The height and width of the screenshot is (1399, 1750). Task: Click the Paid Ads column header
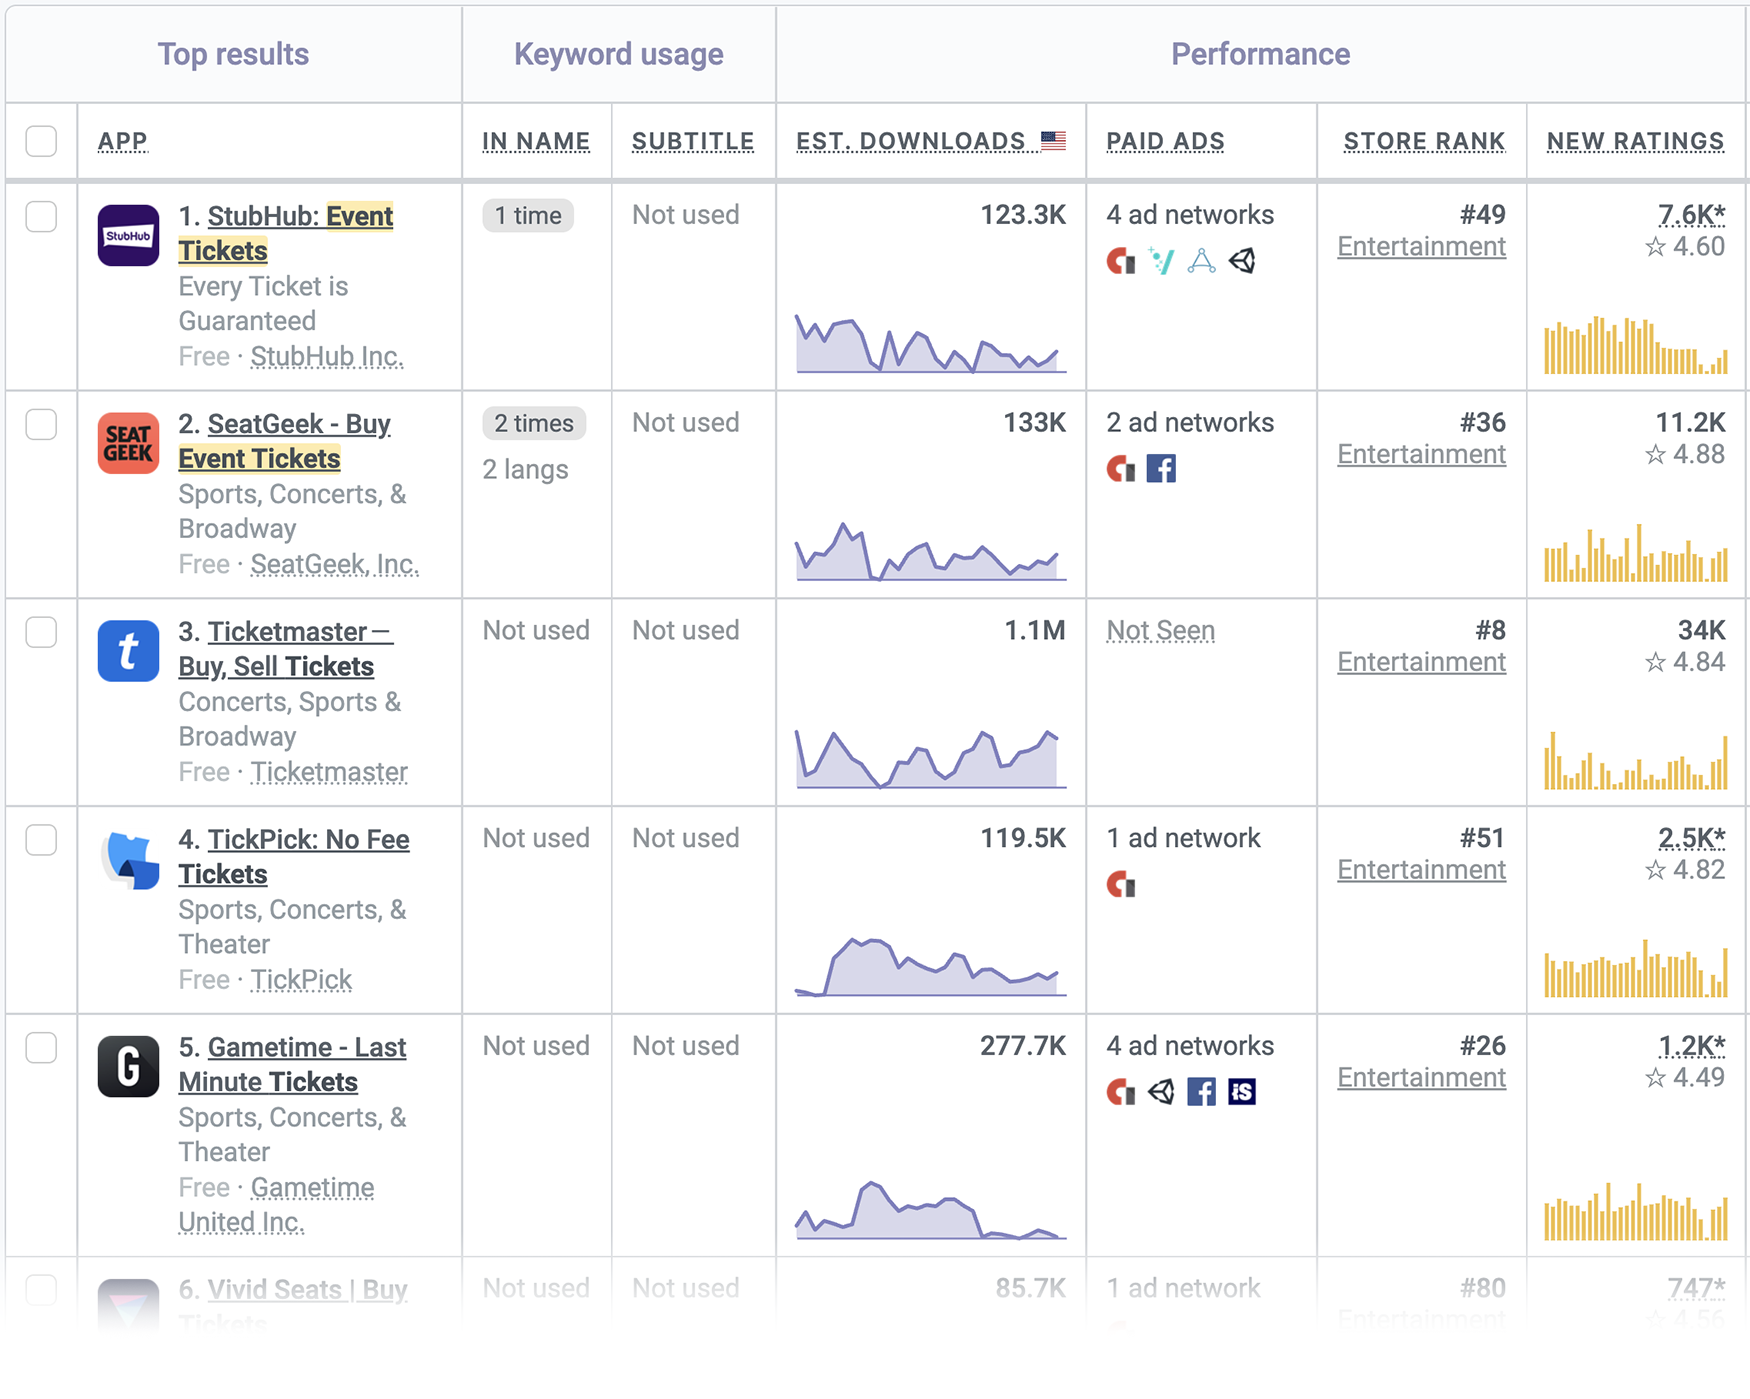(1165, 141)
